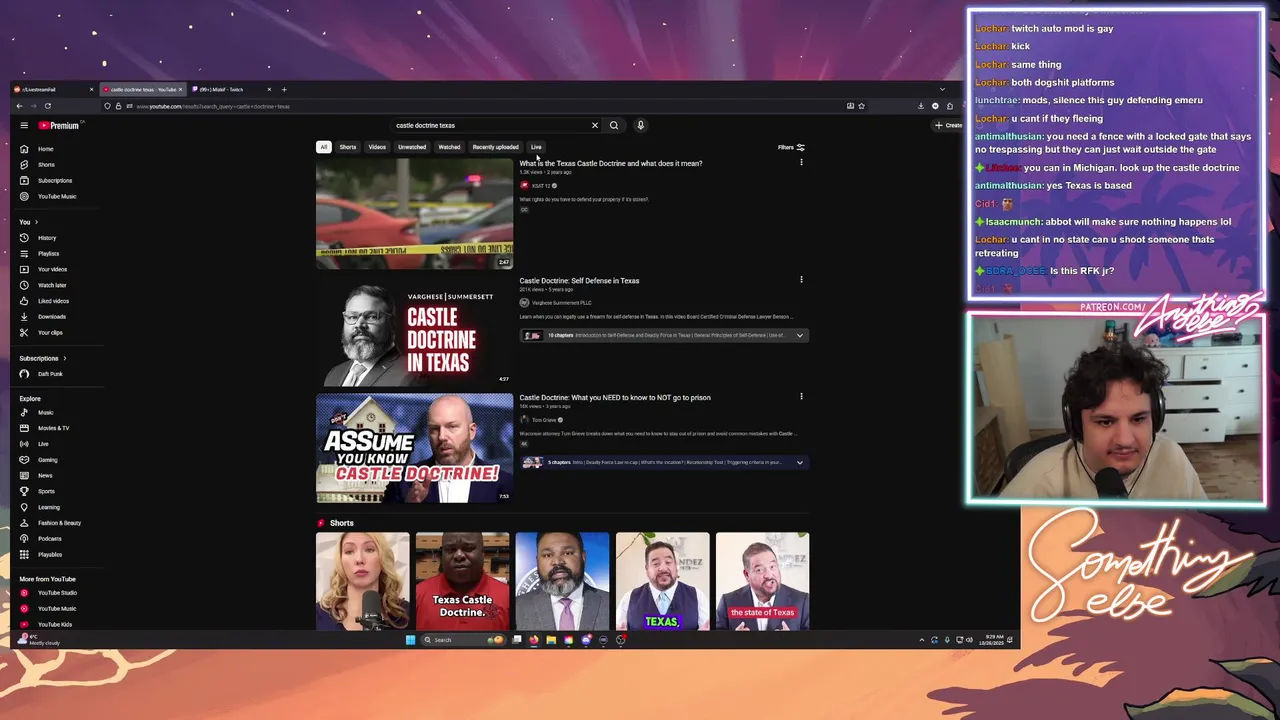Select the Watched filter chip
The height and width of the screenshot is (720, 1280).
pyautogui.click(x=449, y=147)
